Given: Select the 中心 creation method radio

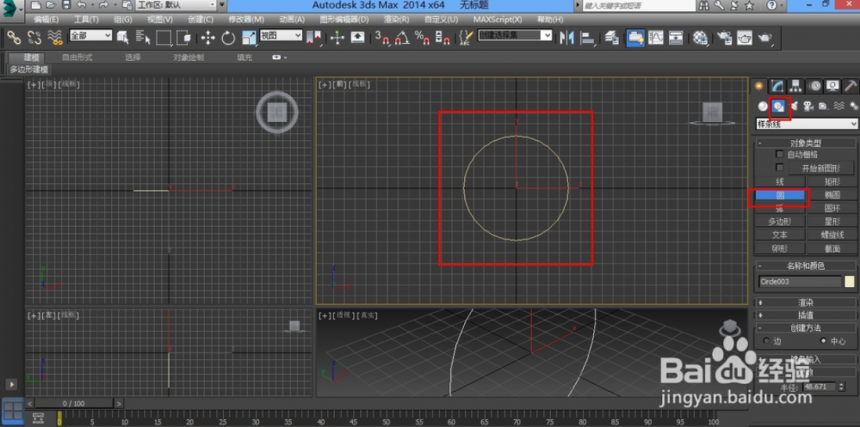Looking at the screenshot, I should [823, 340].
